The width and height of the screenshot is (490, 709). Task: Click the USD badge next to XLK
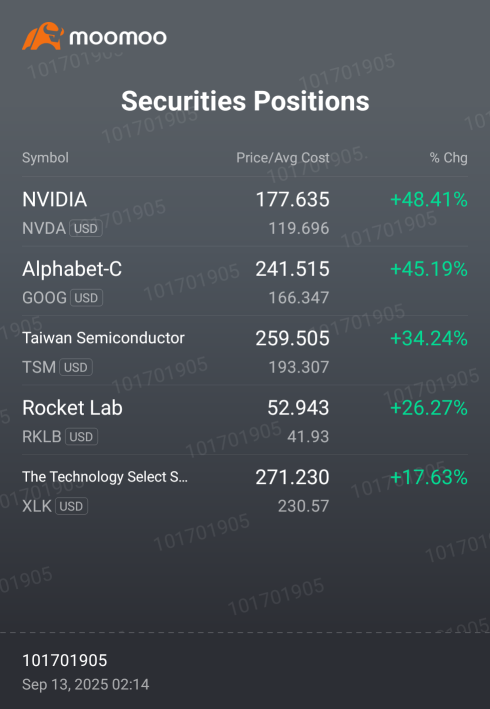coord(71,506)
